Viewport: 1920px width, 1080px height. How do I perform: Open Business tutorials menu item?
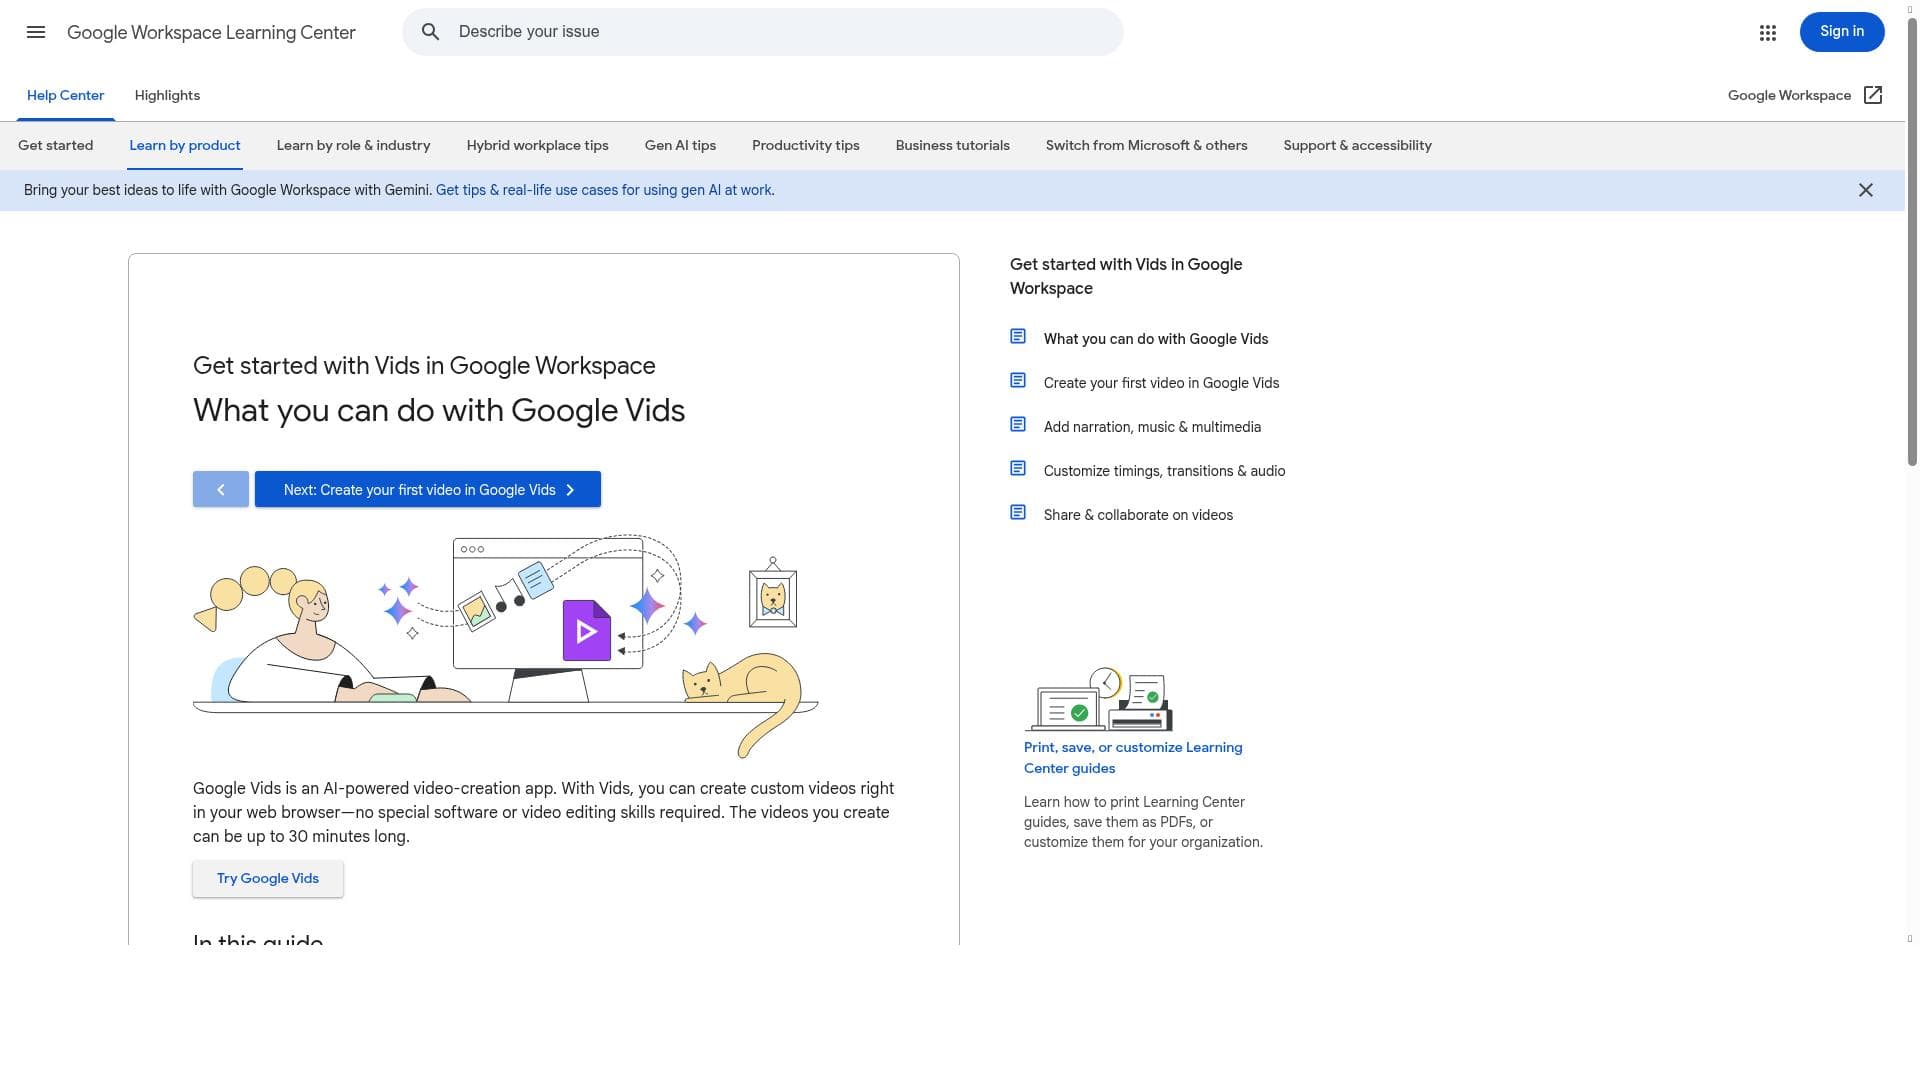pyautogui.click(x=953, y=146)
